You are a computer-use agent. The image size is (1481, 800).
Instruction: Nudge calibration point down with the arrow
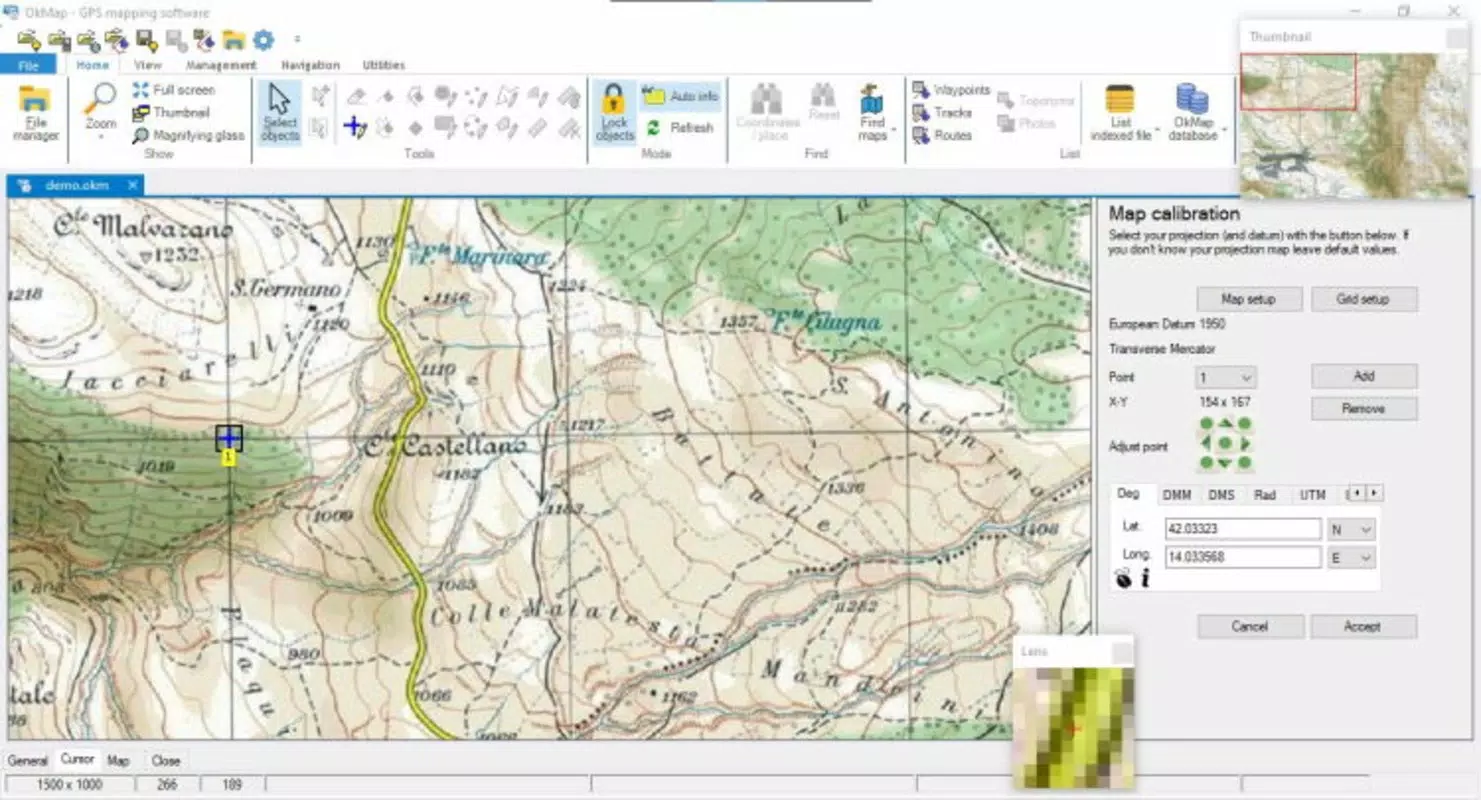coord(1226,463)
